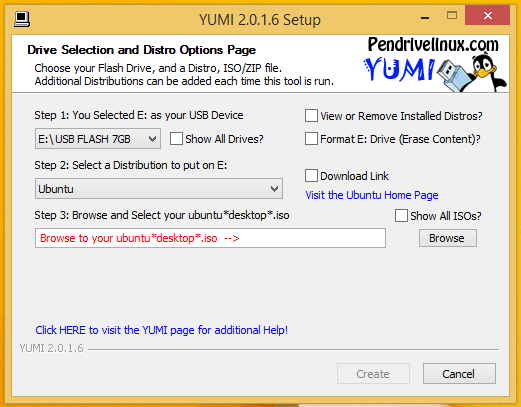The image size is (521, 407).
Task: Click the Pendrivelinux.com header text
Action: (x=433, y=45)
